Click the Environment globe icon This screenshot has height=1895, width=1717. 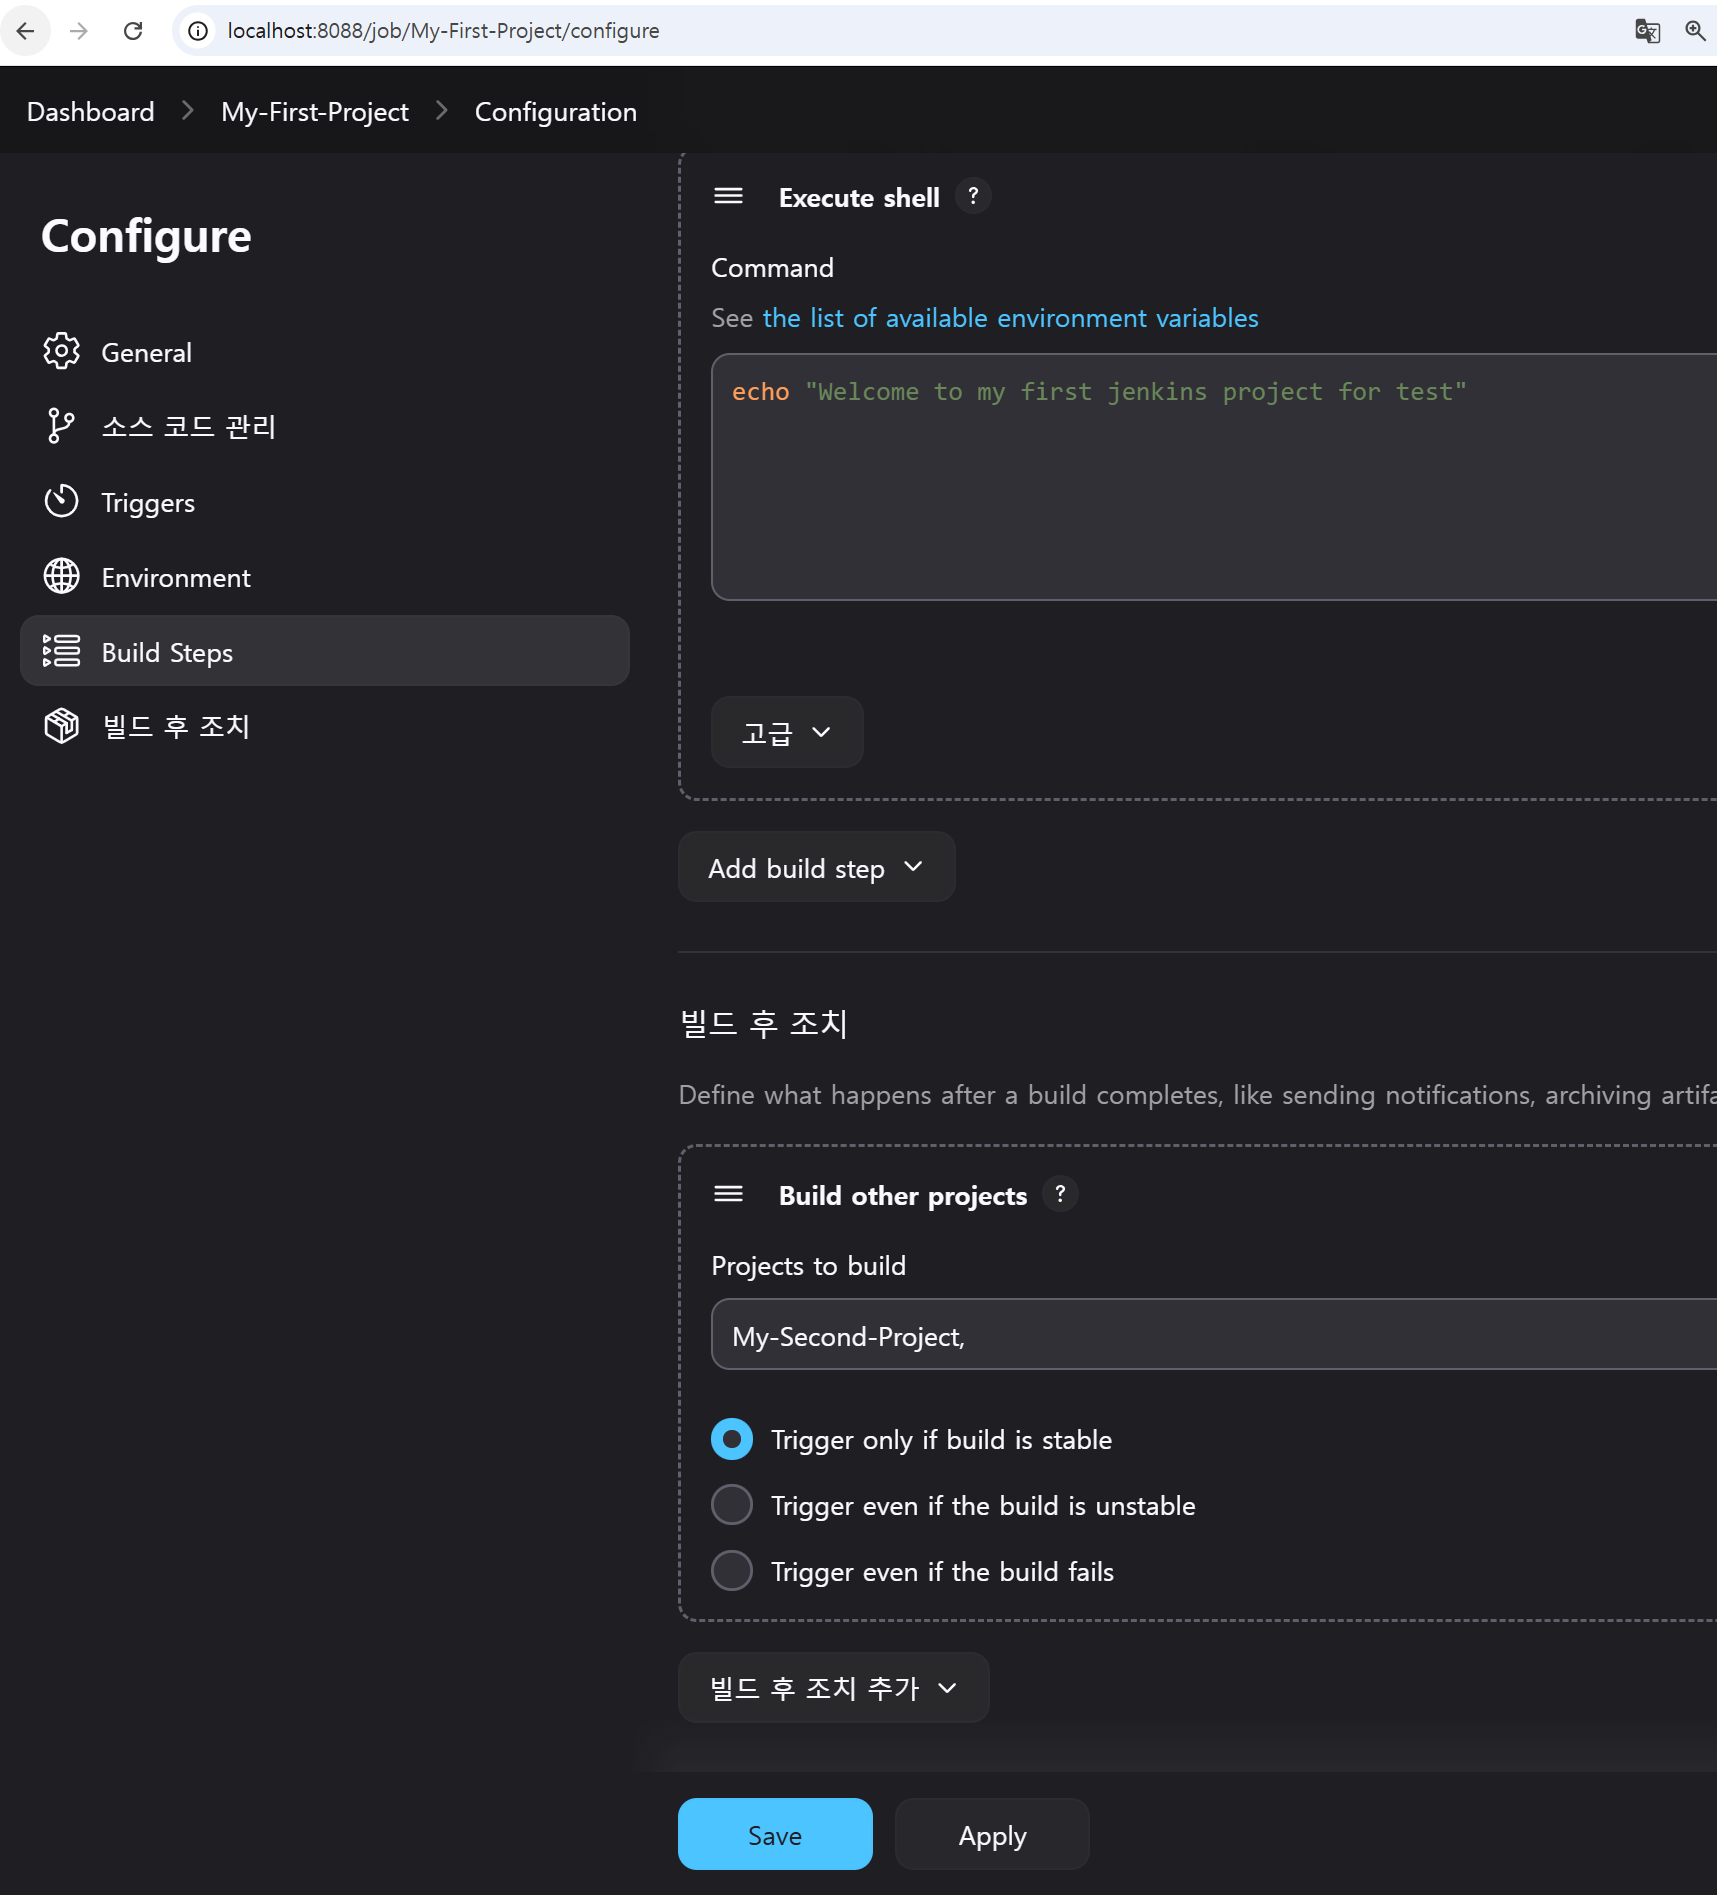click(x=61, y=577)
